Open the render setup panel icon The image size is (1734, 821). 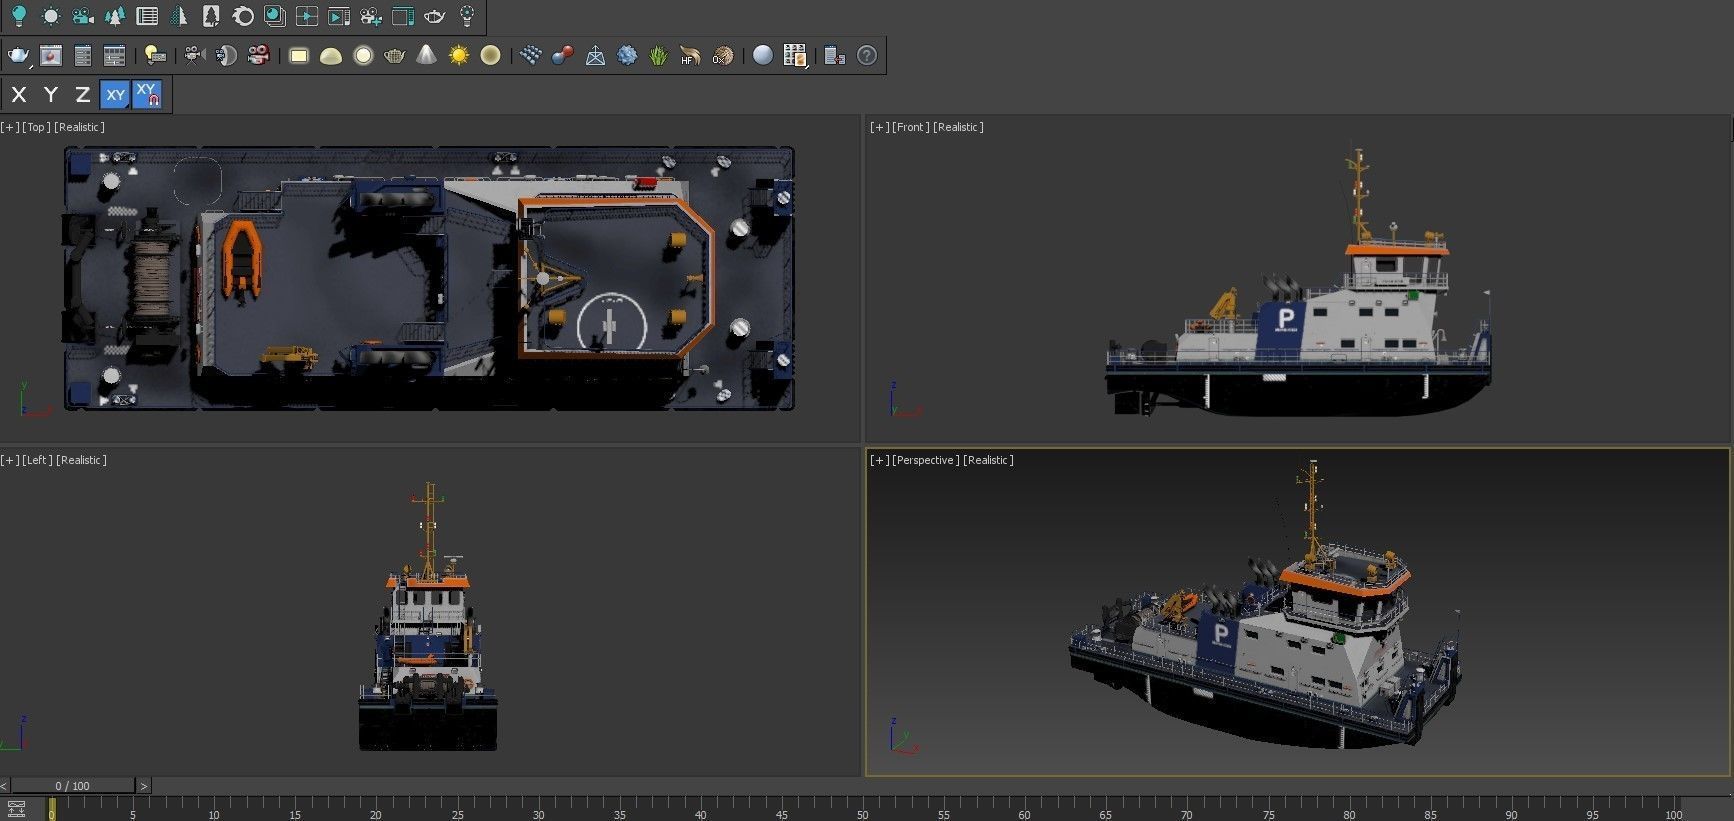pyautogui.click(x=83, y=55)
